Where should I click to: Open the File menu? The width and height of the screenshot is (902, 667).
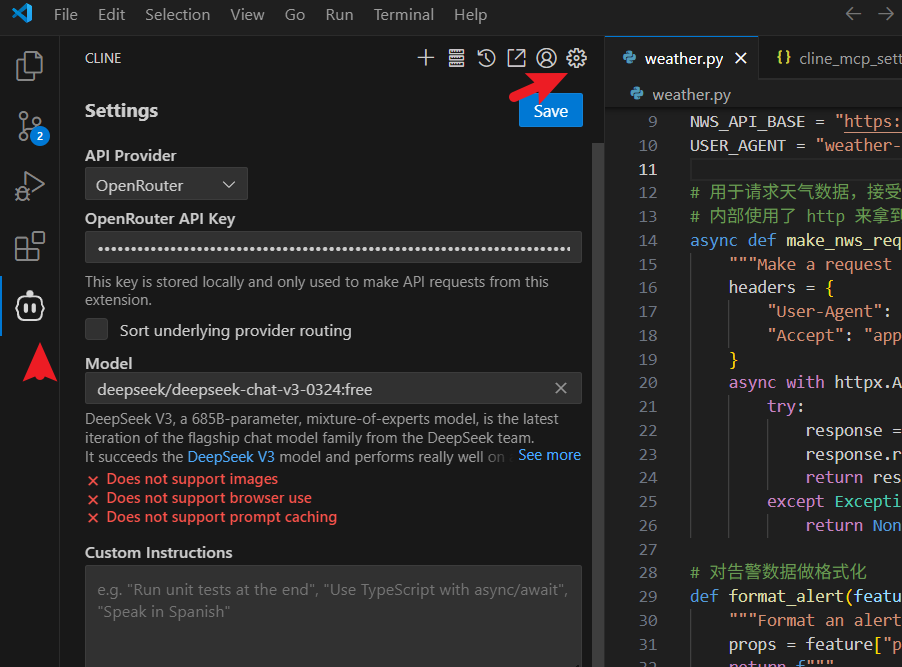(66, 14)
